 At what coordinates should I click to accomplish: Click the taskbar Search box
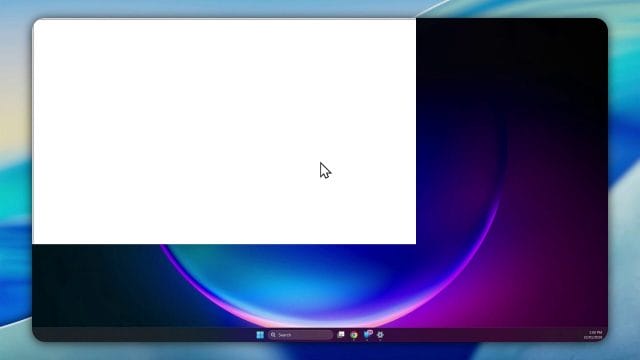(x=300, y=335)
